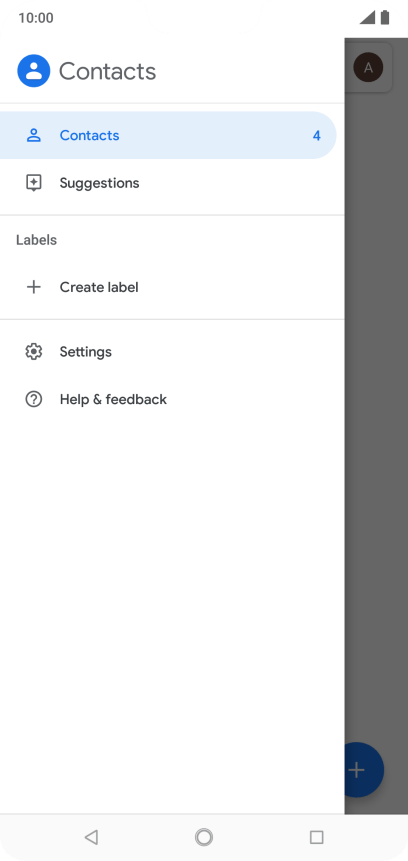Click the Labels section heading
408x861 pixels.
[36, 240]
